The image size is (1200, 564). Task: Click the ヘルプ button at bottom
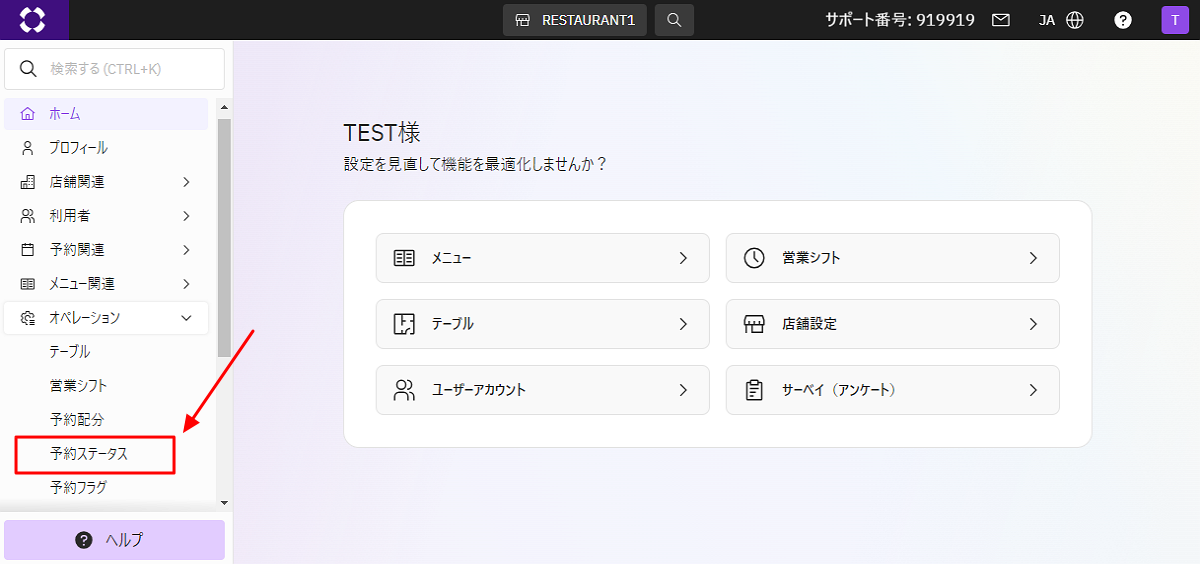pos(115,540)
